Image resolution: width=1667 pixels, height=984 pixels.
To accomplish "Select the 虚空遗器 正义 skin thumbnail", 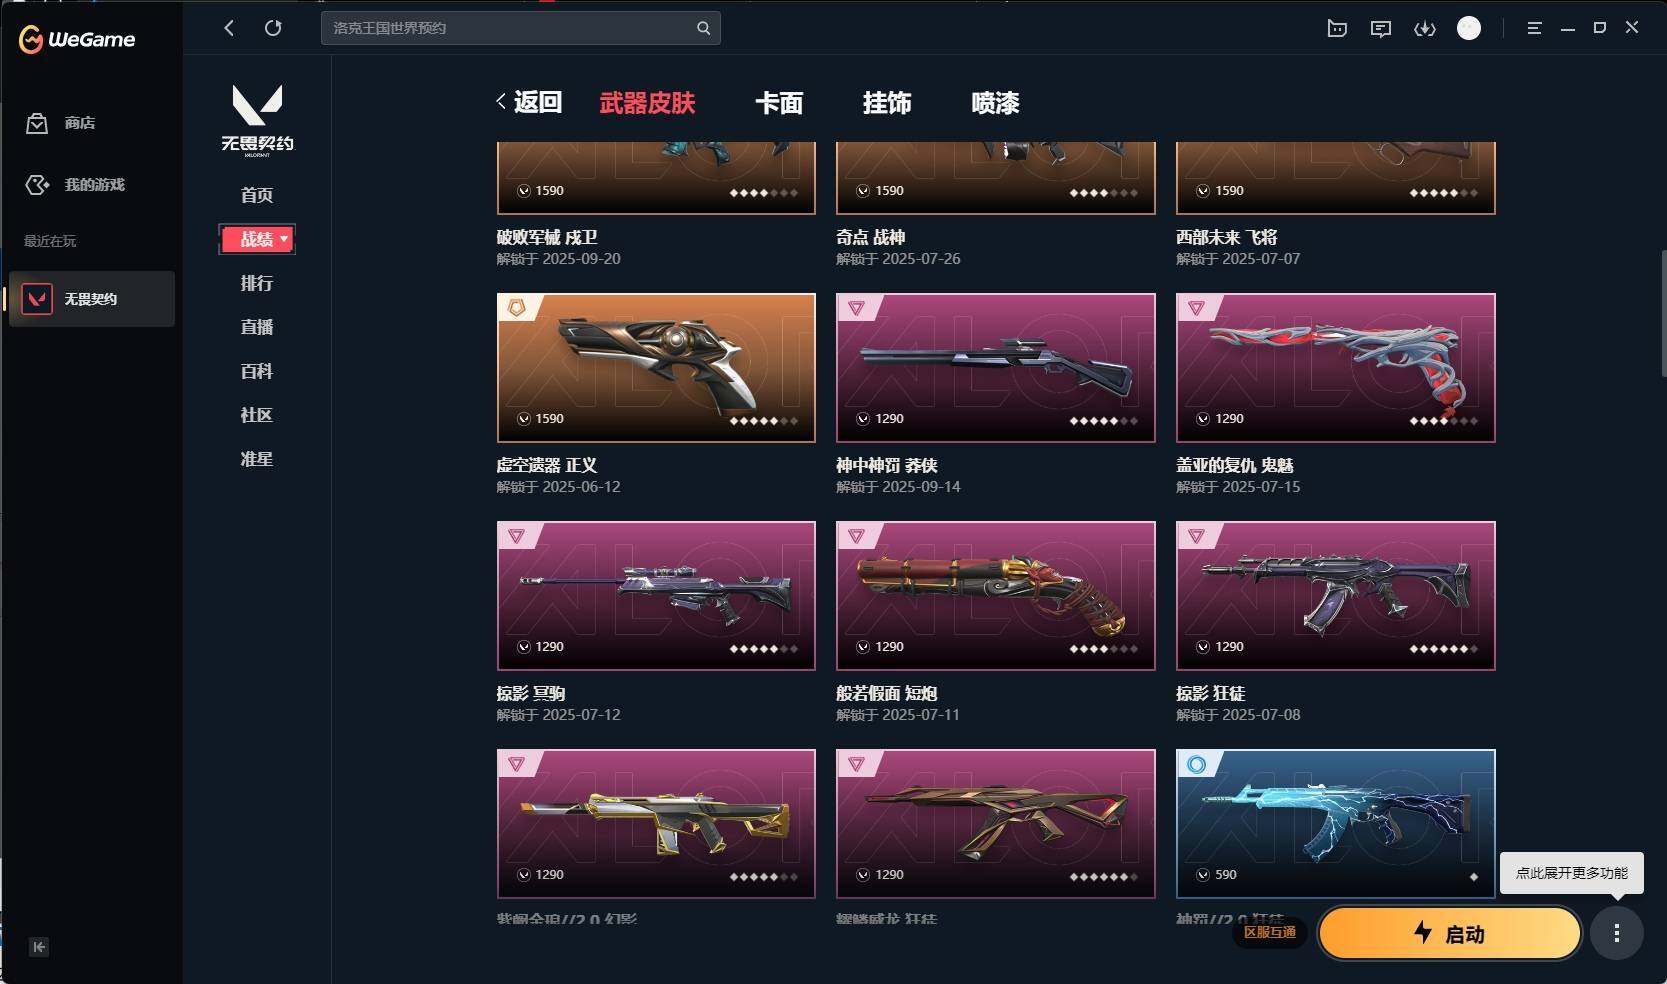I will point(656,368).
